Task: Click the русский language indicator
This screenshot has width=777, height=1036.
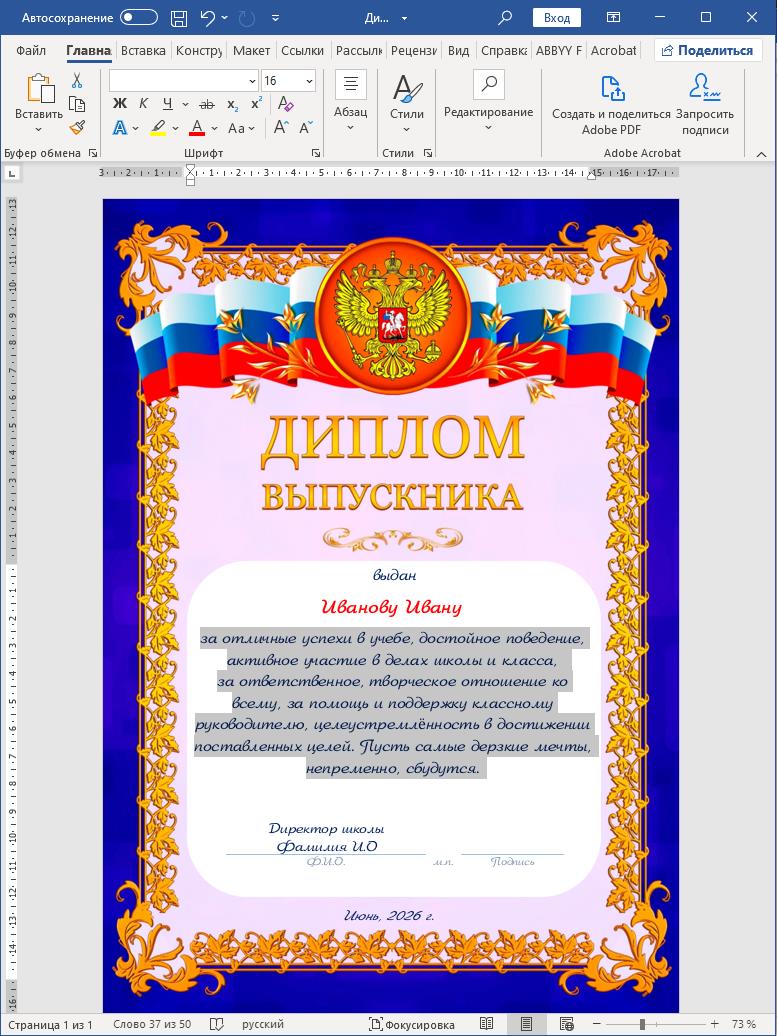Action: pos(263,1025)
